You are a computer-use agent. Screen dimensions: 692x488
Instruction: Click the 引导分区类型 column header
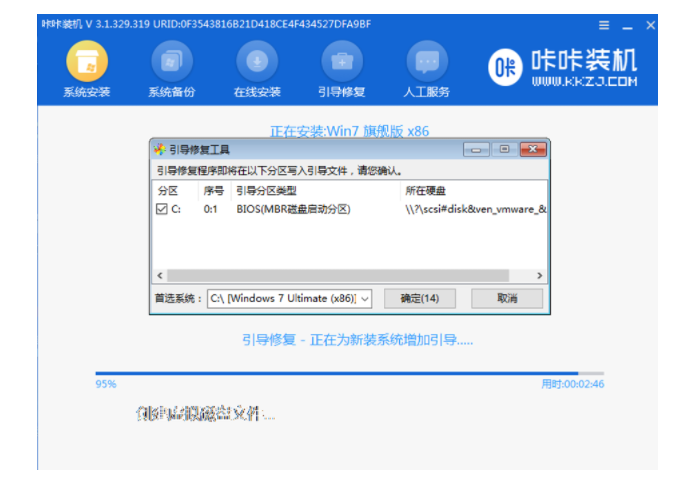(265, 190)
